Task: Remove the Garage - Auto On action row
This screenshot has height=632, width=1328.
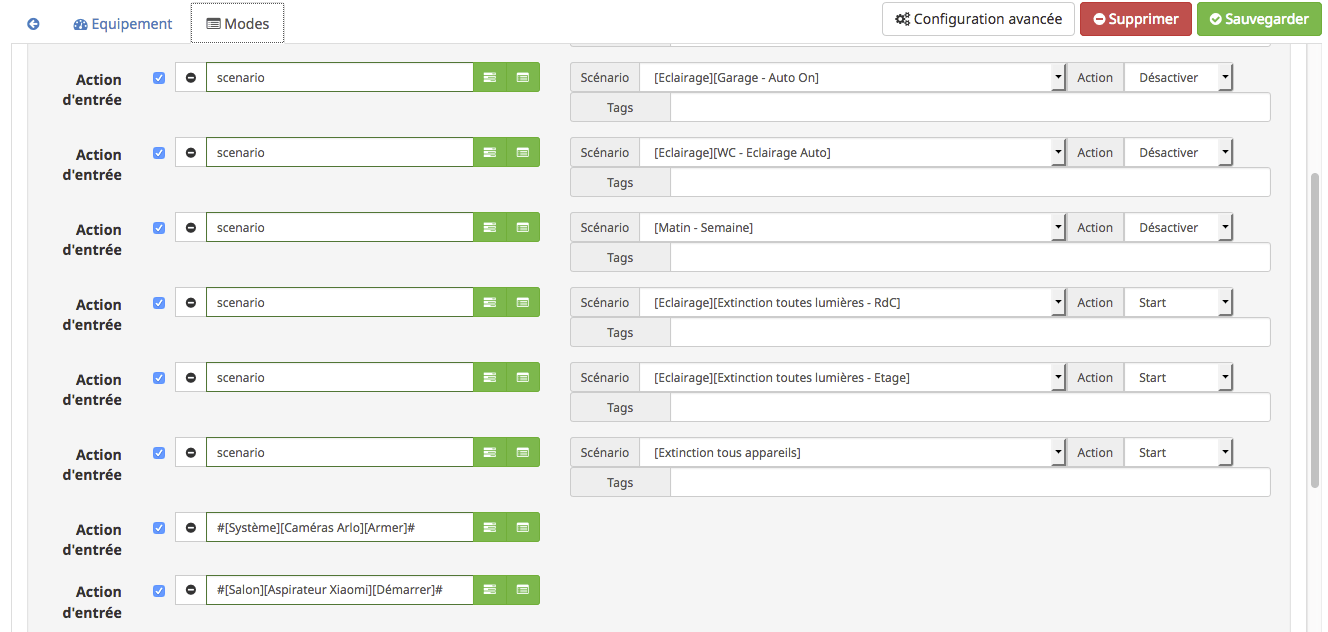Action: point(191,77)
